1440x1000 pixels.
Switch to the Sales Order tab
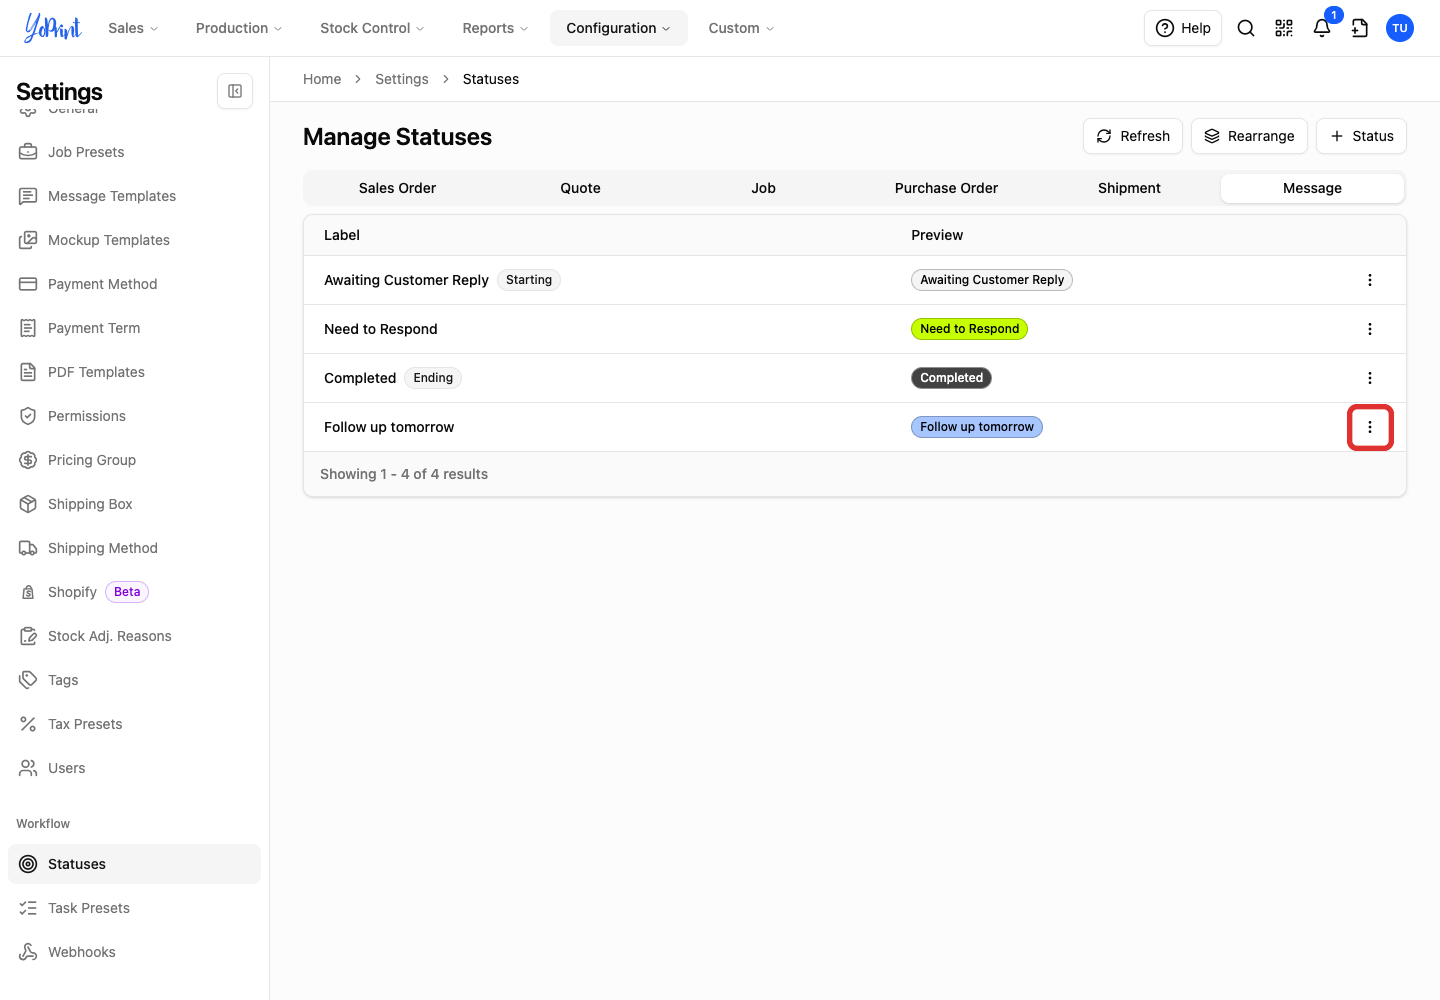coord(397,188)
